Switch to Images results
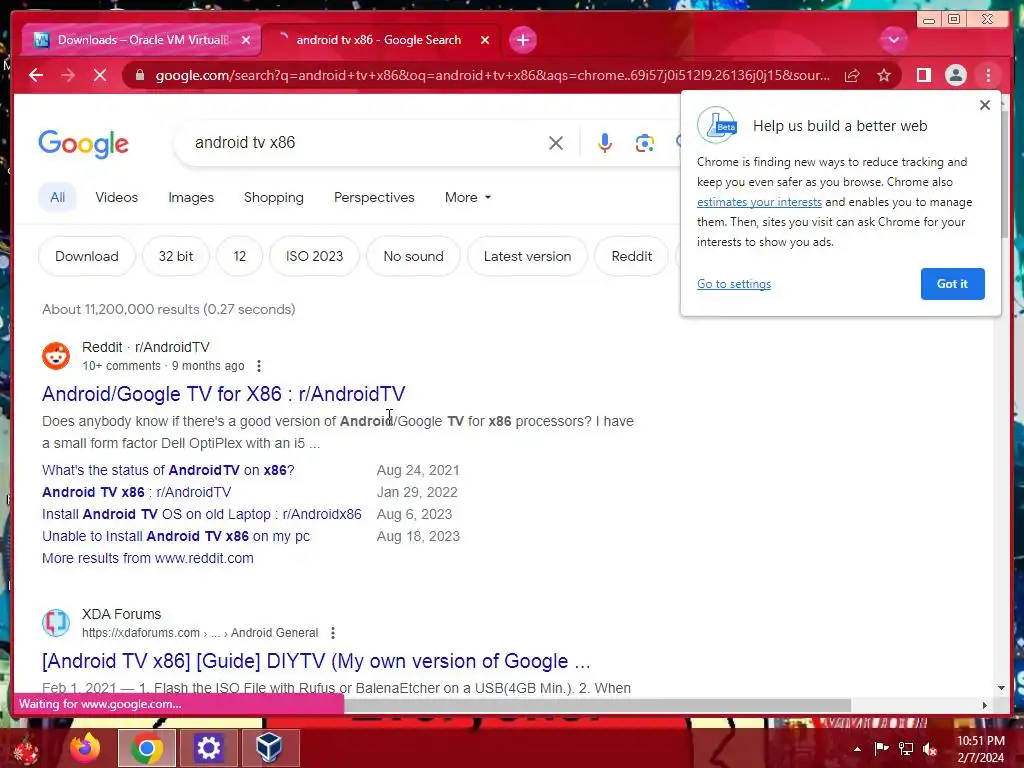The image size is (1024, 768). [x=191, y=197]
